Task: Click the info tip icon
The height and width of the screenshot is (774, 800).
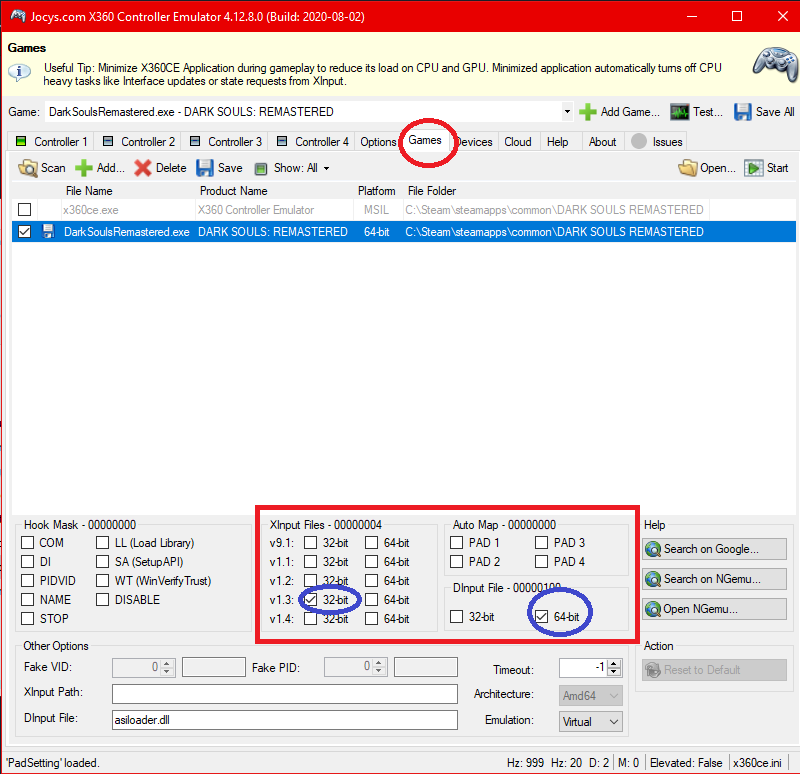Action: point(19,72)
